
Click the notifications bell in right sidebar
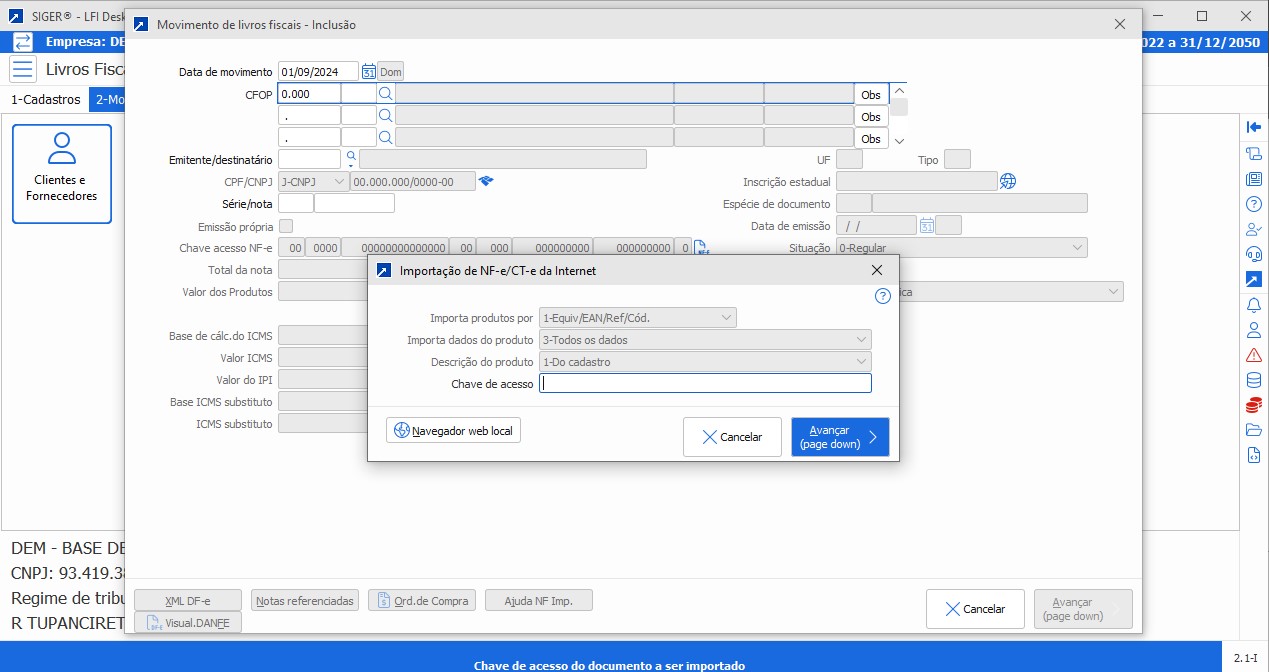pos(1253,305)
